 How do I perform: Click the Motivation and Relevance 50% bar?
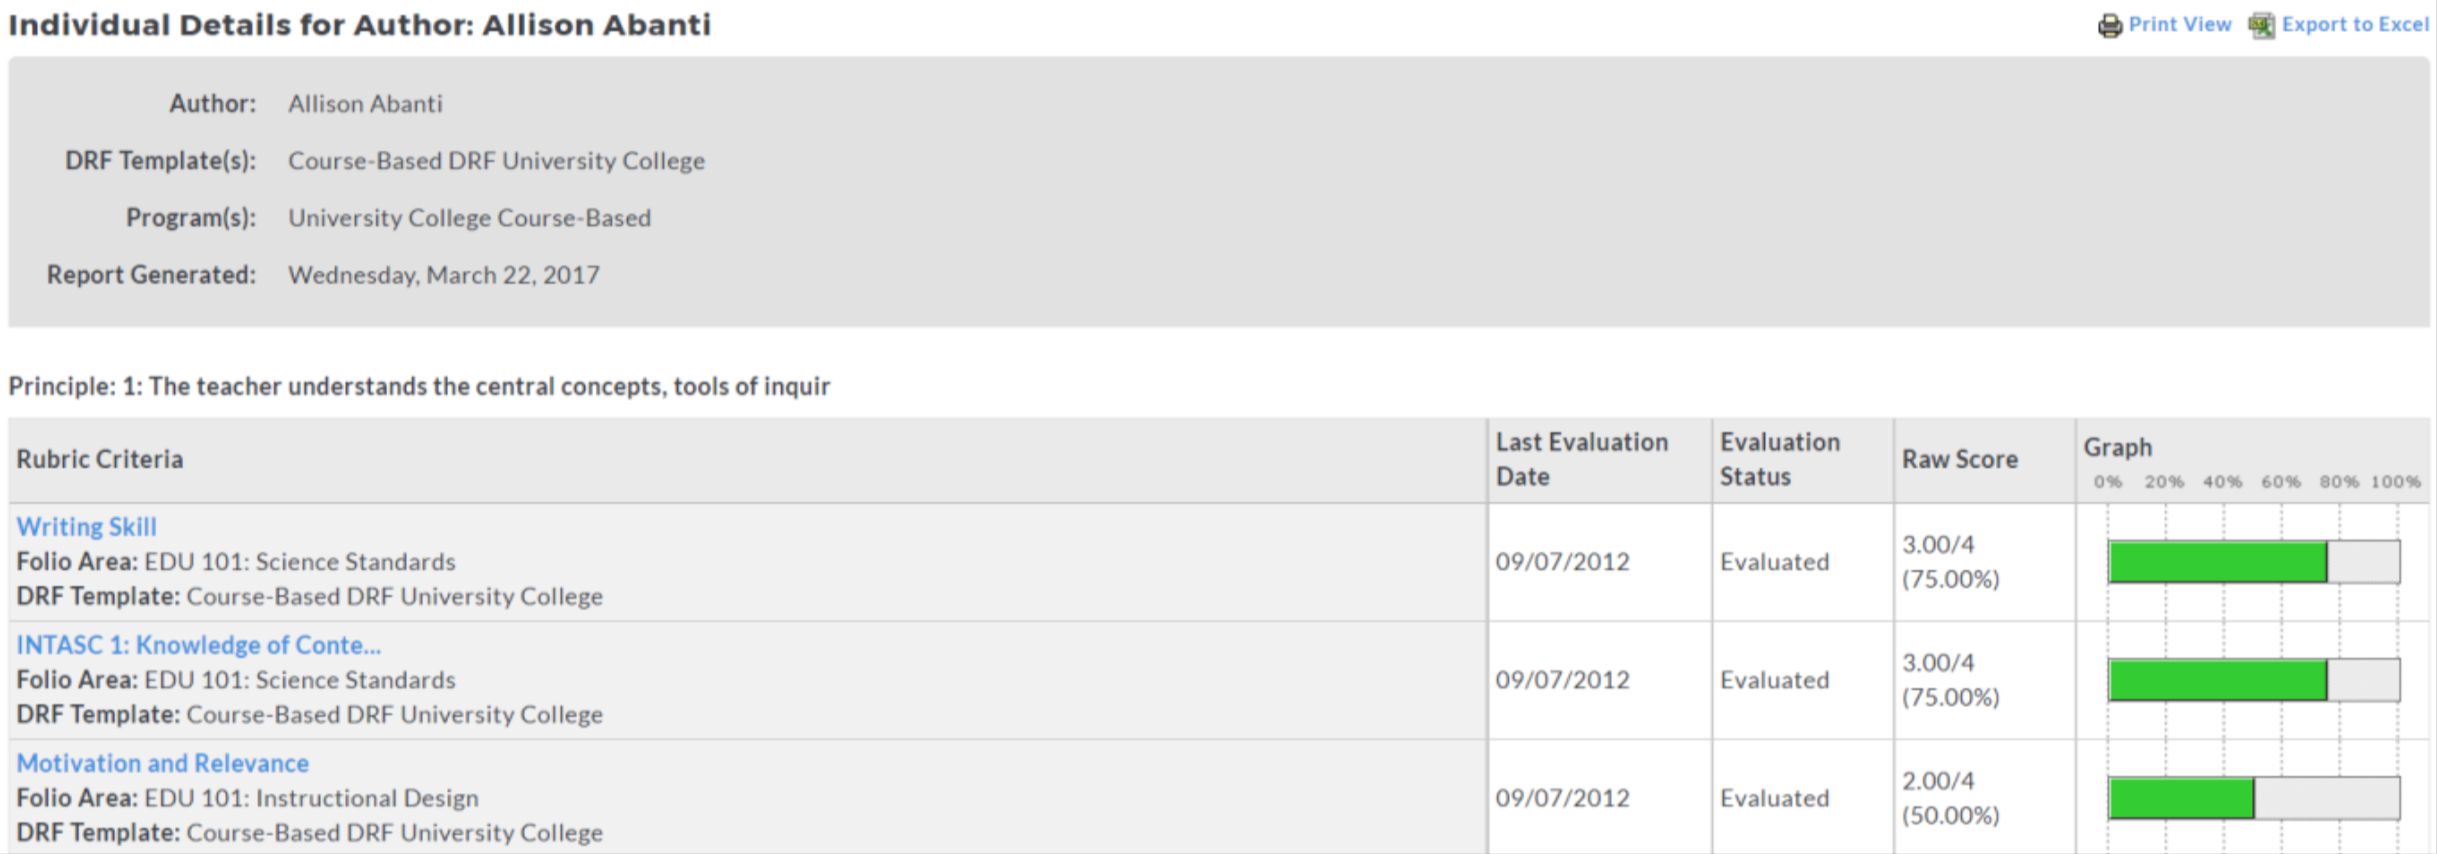[x=2182, y=798]
